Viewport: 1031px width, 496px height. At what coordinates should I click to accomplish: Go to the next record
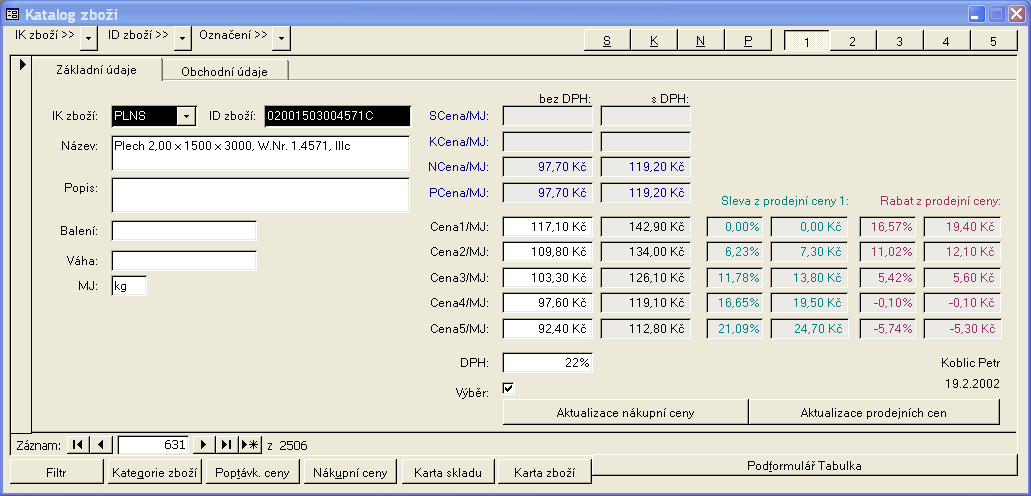[204, 445]
